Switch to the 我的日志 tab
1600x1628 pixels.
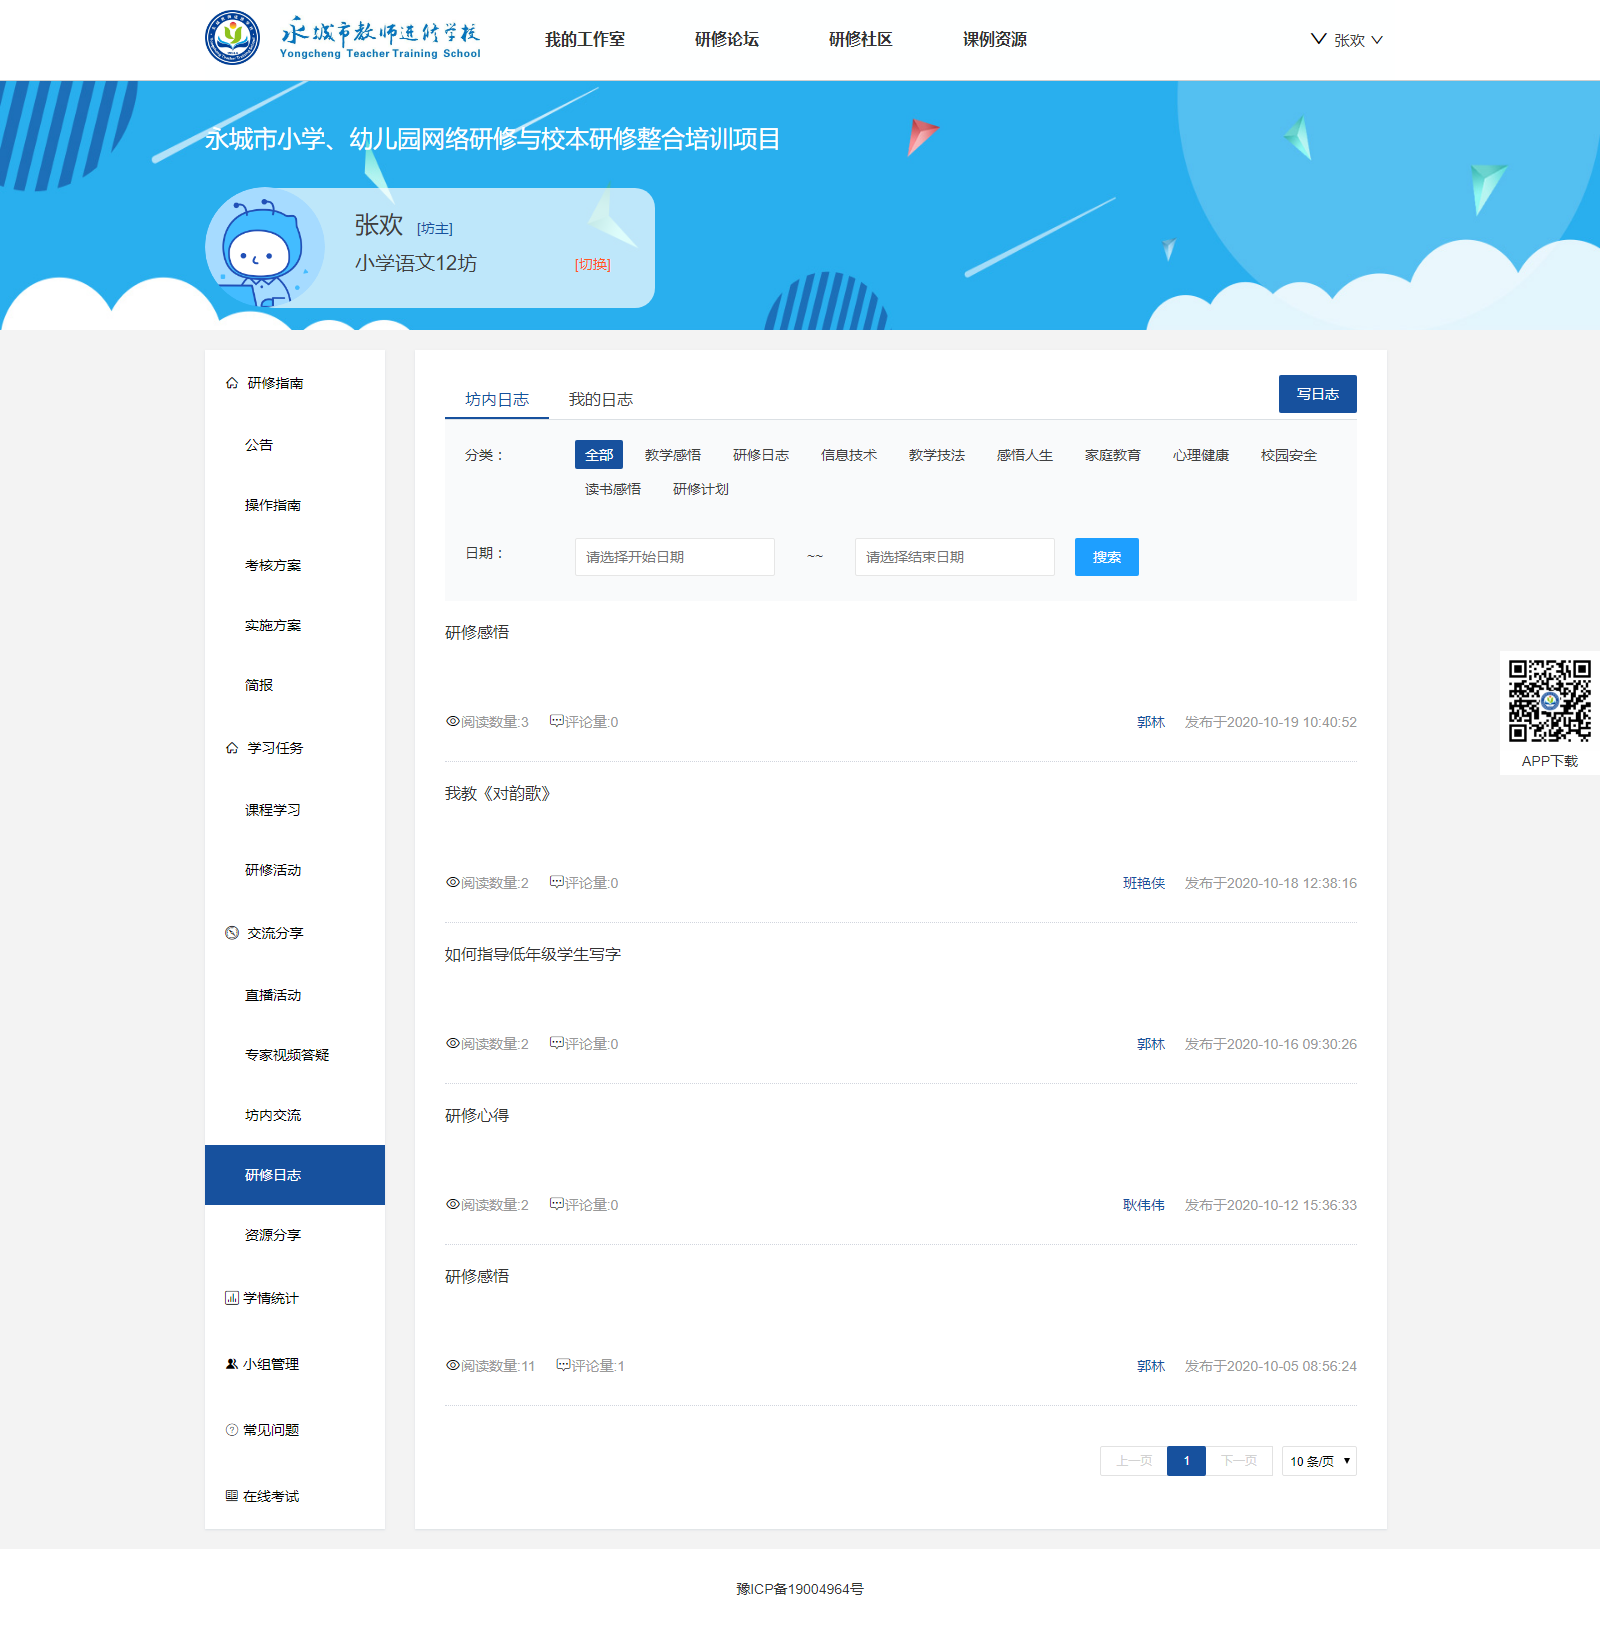click(600, 399)
